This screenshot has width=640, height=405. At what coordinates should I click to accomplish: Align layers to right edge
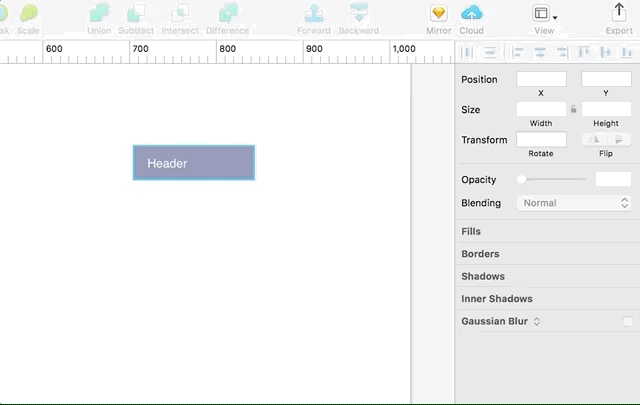click(562, 52)
